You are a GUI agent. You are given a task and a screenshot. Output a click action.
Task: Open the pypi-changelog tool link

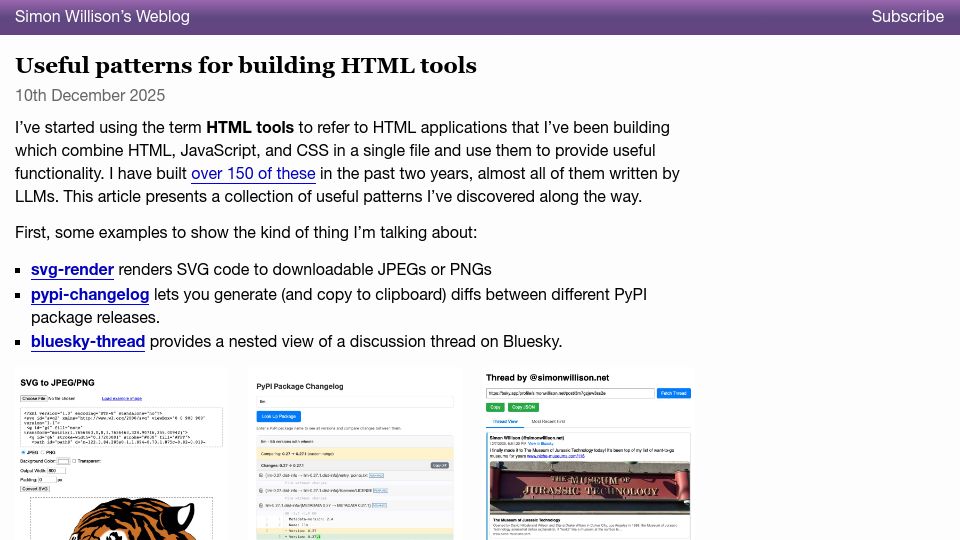click(90, 294)
